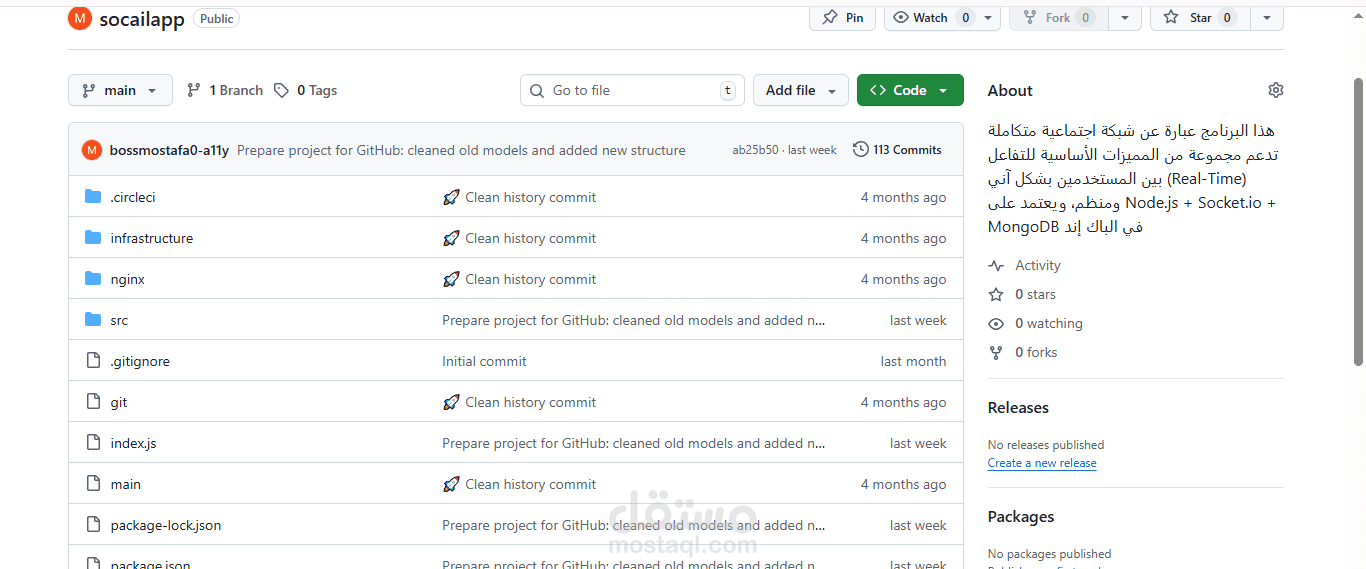This screenshot has height=569, width=1366.
Task: Open the infrastructure folder
Action: (x=152, y=238)
